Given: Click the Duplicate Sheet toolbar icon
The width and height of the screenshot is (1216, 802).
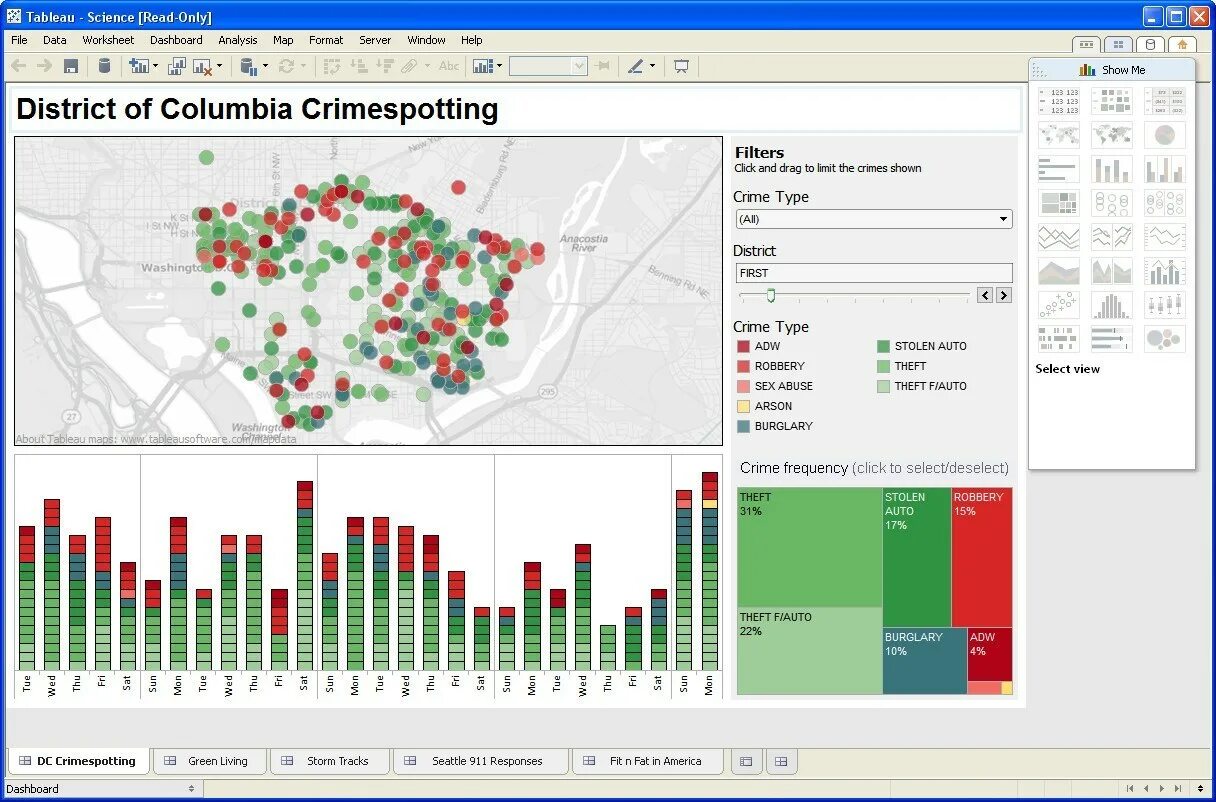Looking at the screenshot, I should 177,66.
